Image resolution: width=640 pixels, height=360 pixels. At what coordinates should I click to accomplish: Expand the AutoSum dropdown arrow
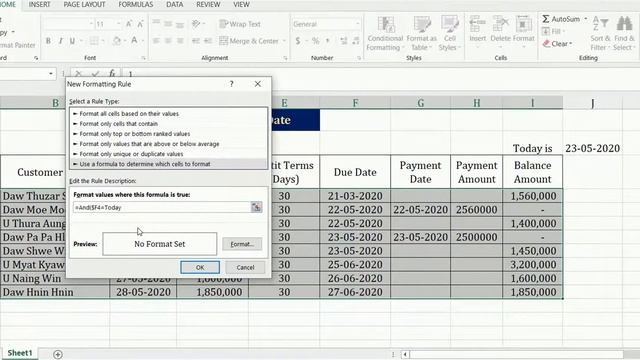[x=586, y=19]
